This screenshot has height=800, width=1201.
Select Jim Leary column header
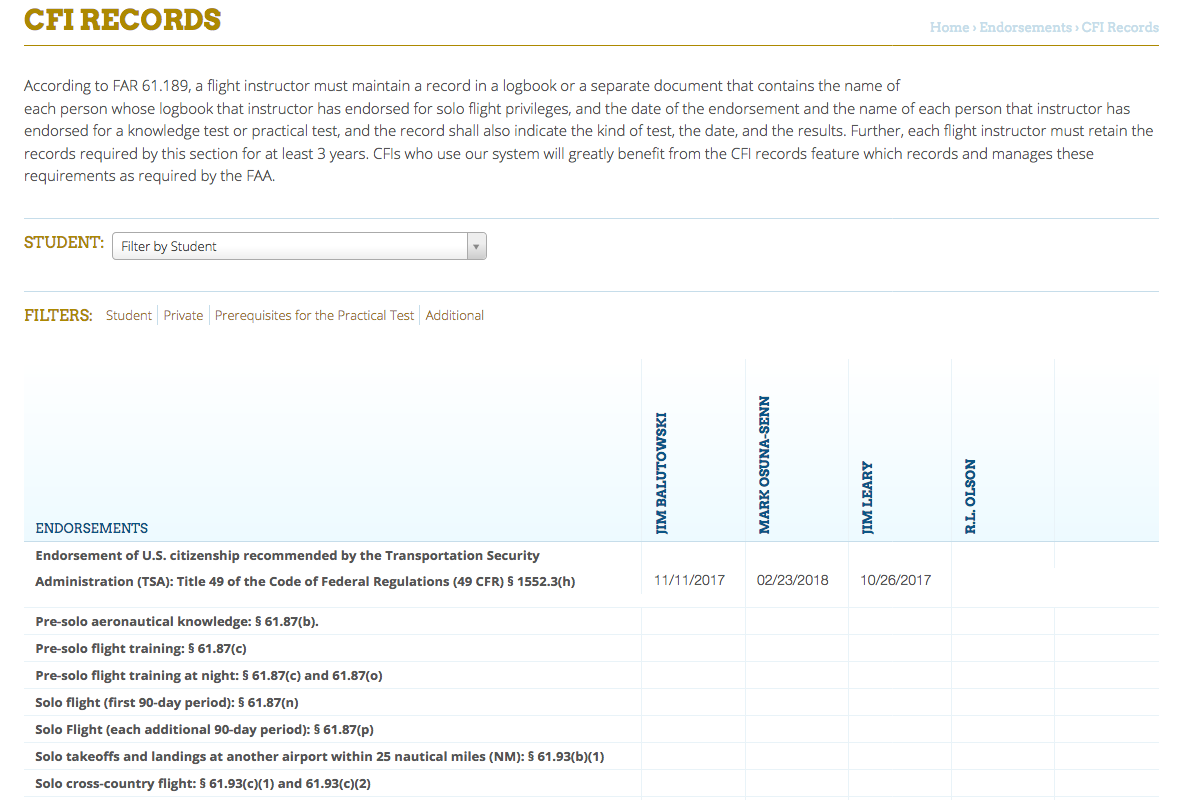click(867, 497)
